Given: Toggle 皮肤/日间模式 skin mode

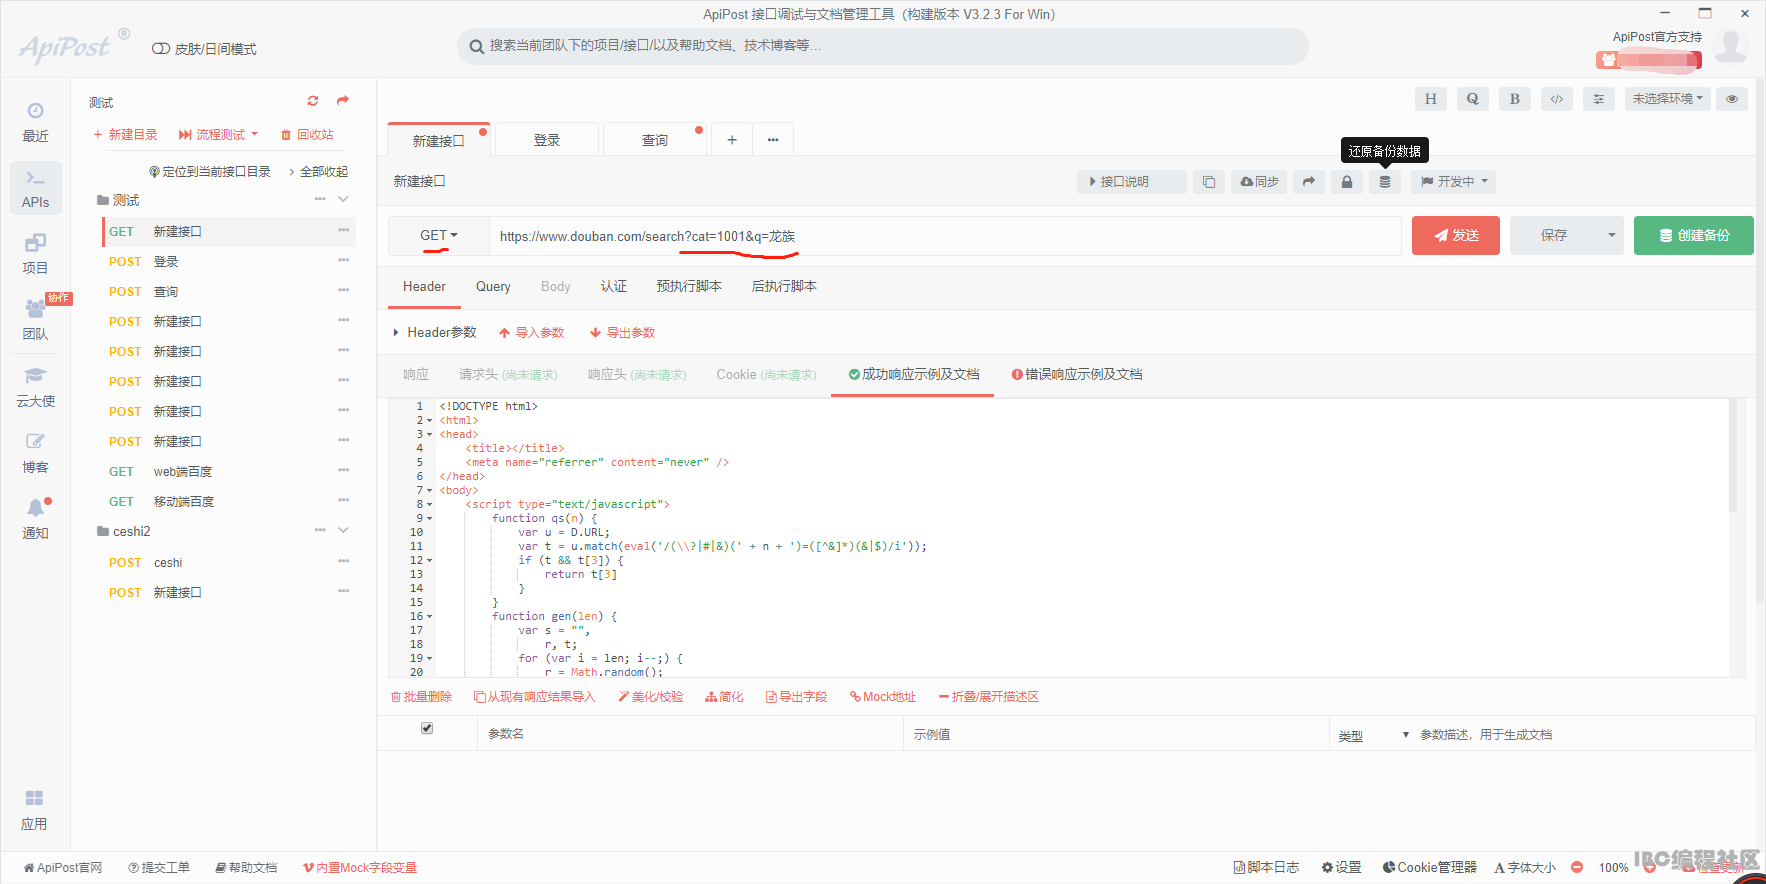Looking at the screenshot, I should tap(204, 49).
